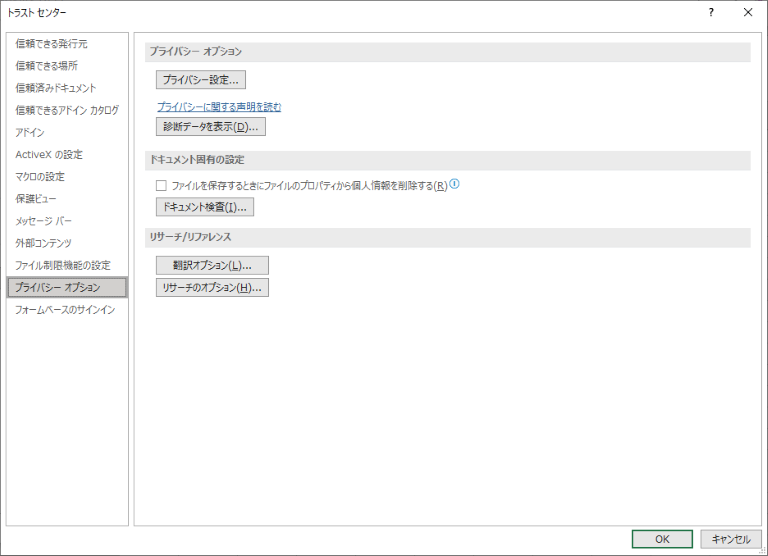
Task: Select 信頼できる発行元 in the sidebar
Action: (x=51, y=44)
